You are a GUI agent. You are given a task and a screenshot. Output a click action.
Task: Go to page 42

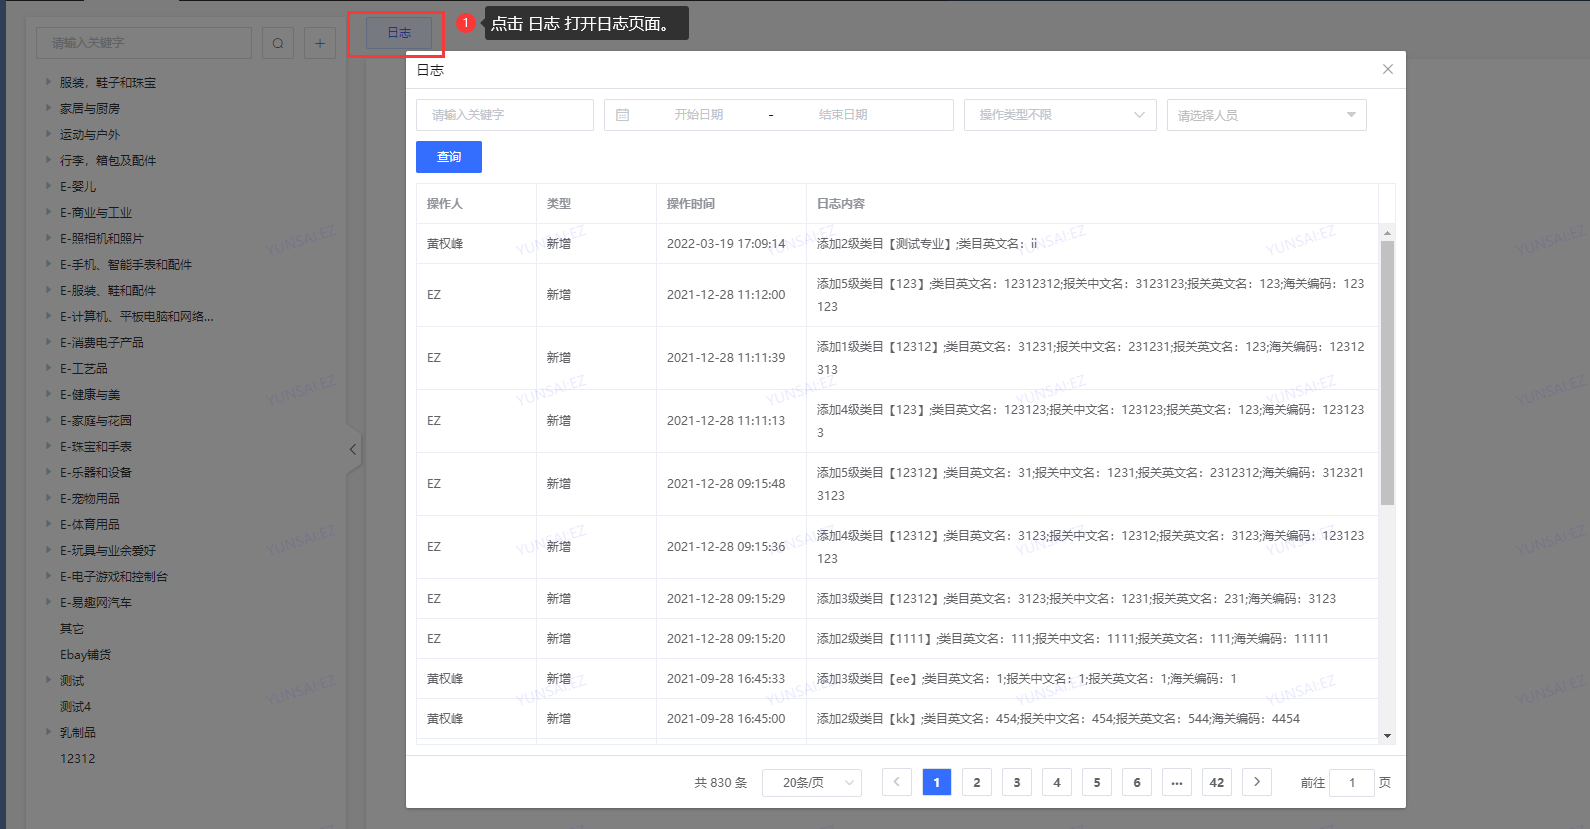tap(1216, 782)
